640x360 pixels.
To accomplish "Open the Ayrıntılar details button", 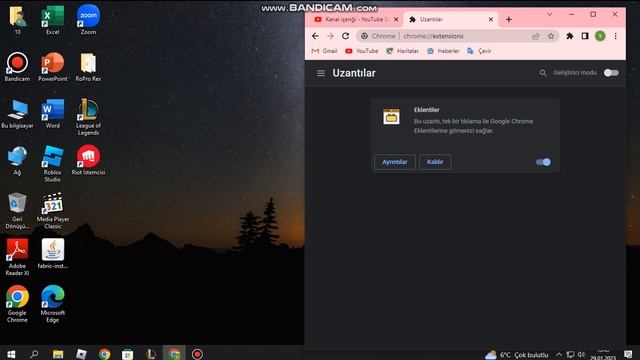I will point(395,162).
